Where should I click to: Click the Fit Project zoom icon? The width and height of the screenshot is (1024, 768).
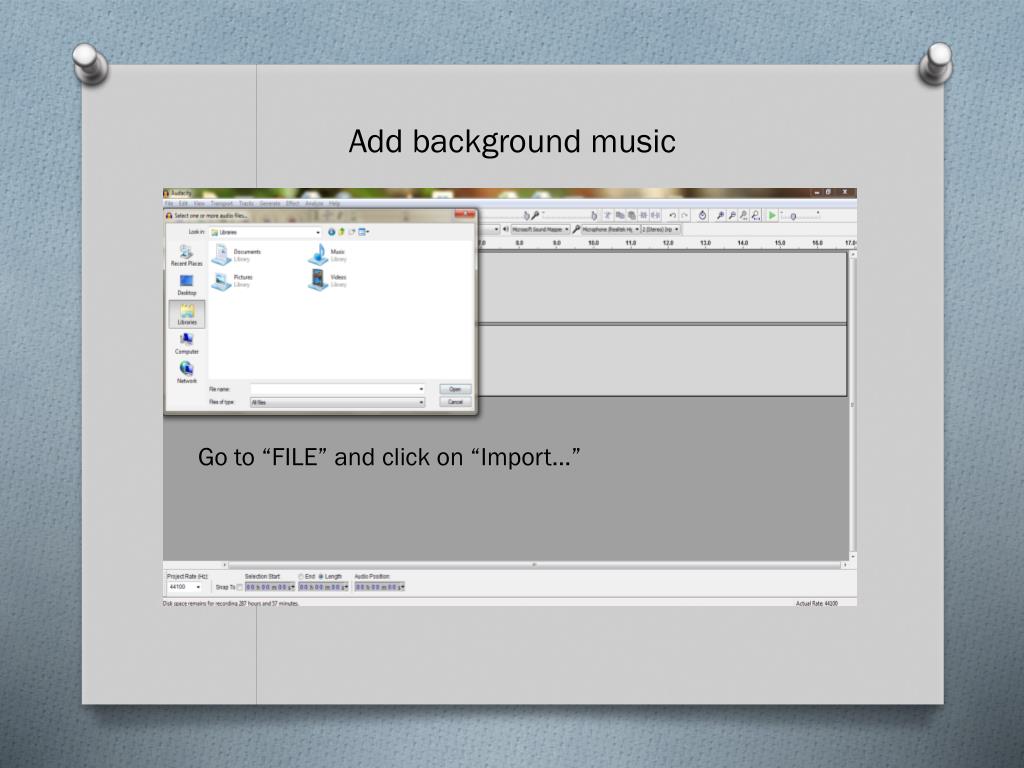[756, 216]
